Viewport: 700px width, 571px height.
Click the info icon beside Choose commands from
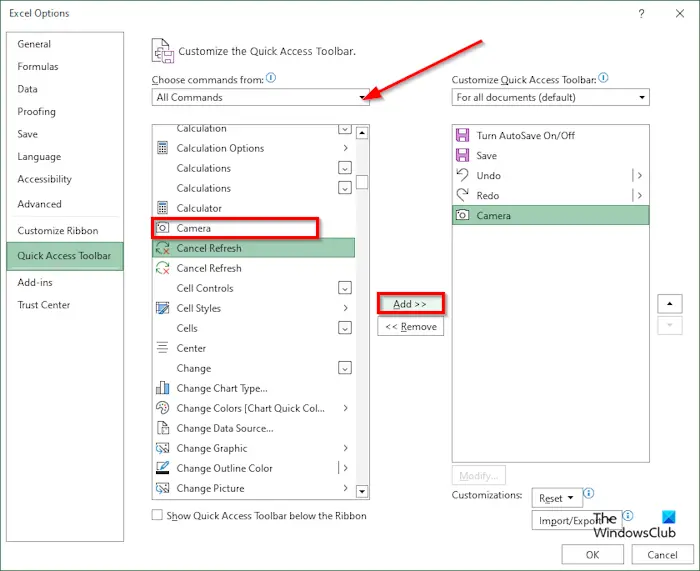pos(271,78)
